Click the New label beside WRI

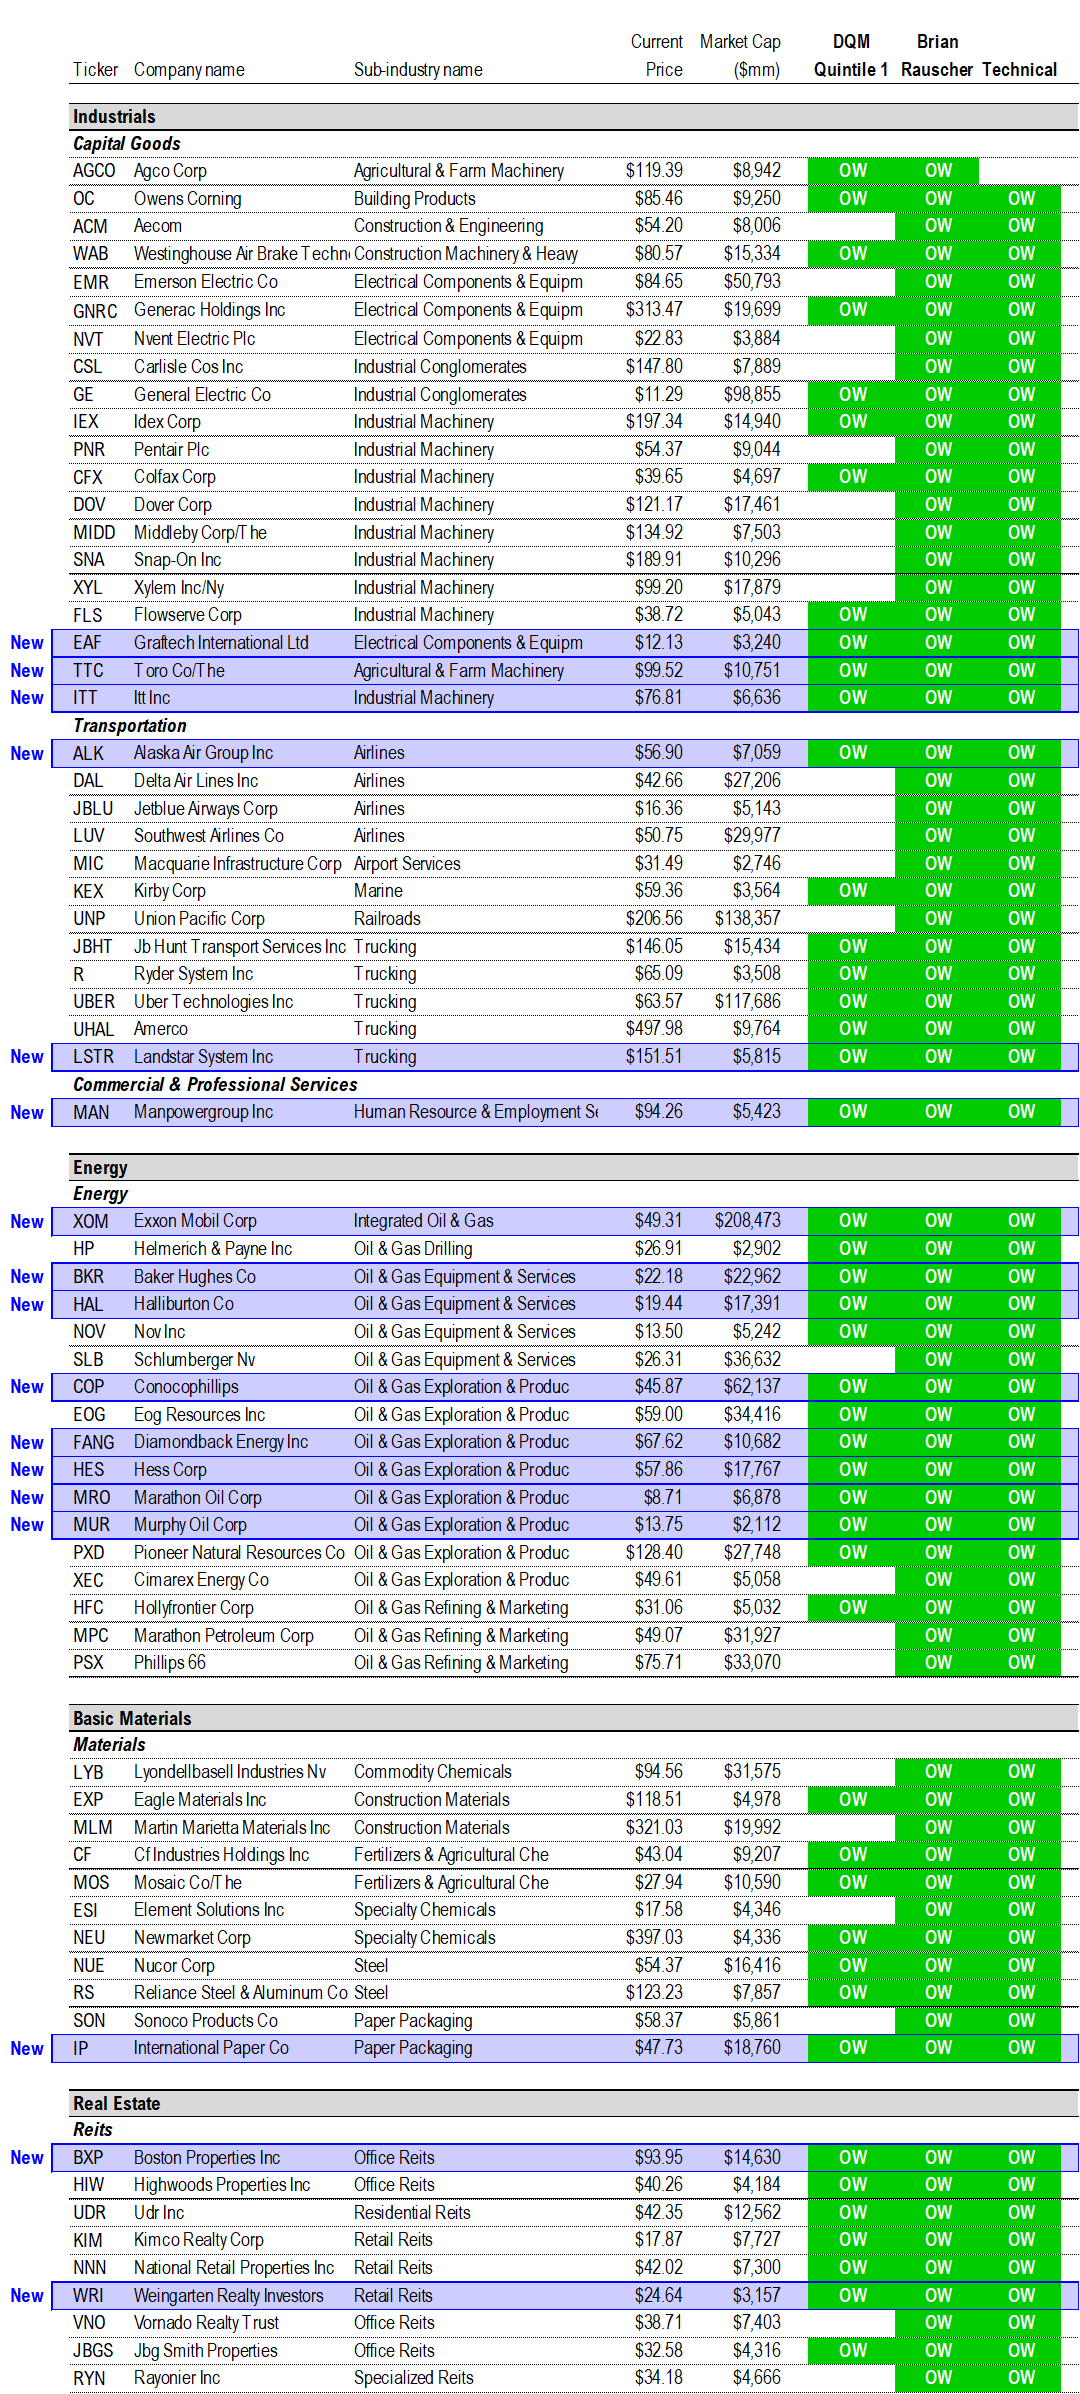27,2296
